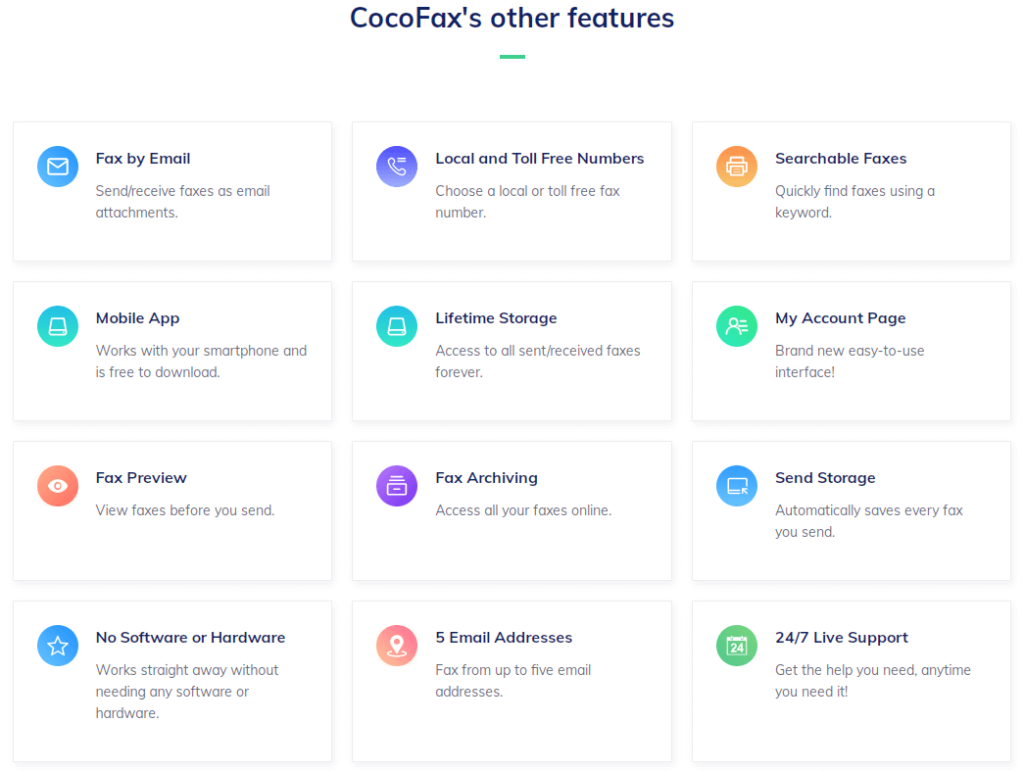The height and width of the screenshot is (771, 1024).
Task: Select the Lifetime Storage heading text
Action: [496, 318]
